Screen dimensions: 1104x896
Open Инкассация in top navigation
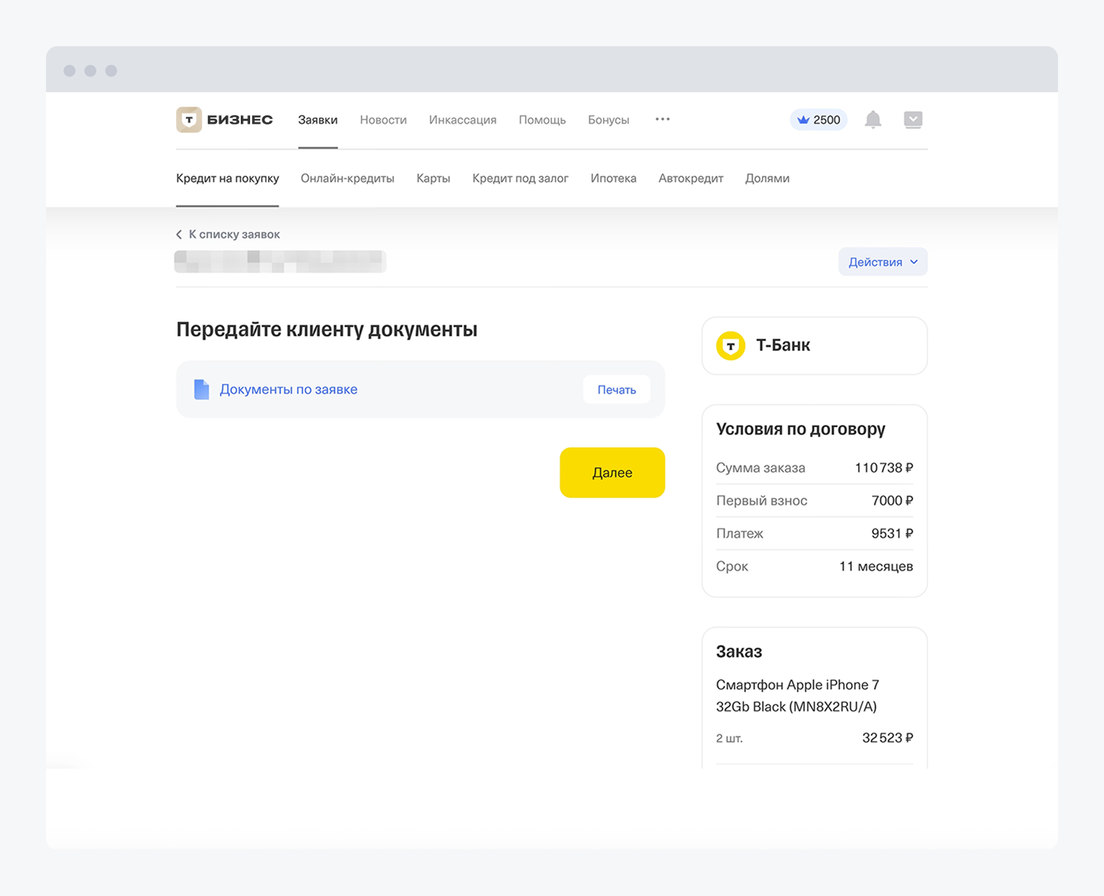pyautogui.click(x=462, y=120)
